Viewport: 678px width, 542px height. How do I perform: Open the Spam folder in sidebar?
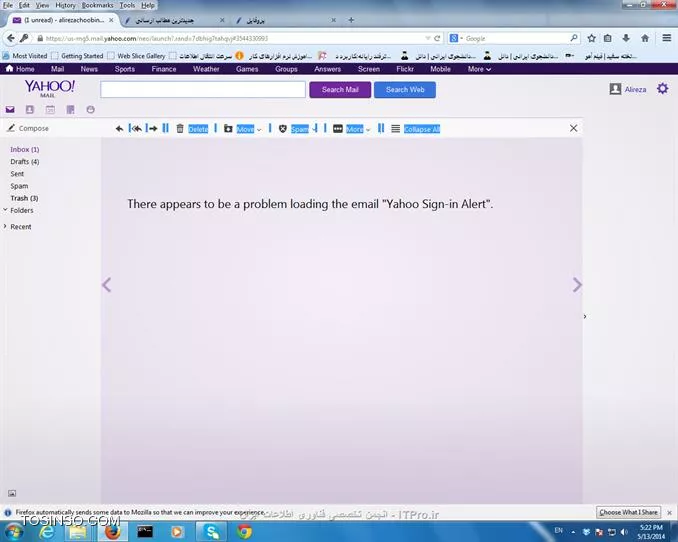pyautogui.click(x=19, y=186)
